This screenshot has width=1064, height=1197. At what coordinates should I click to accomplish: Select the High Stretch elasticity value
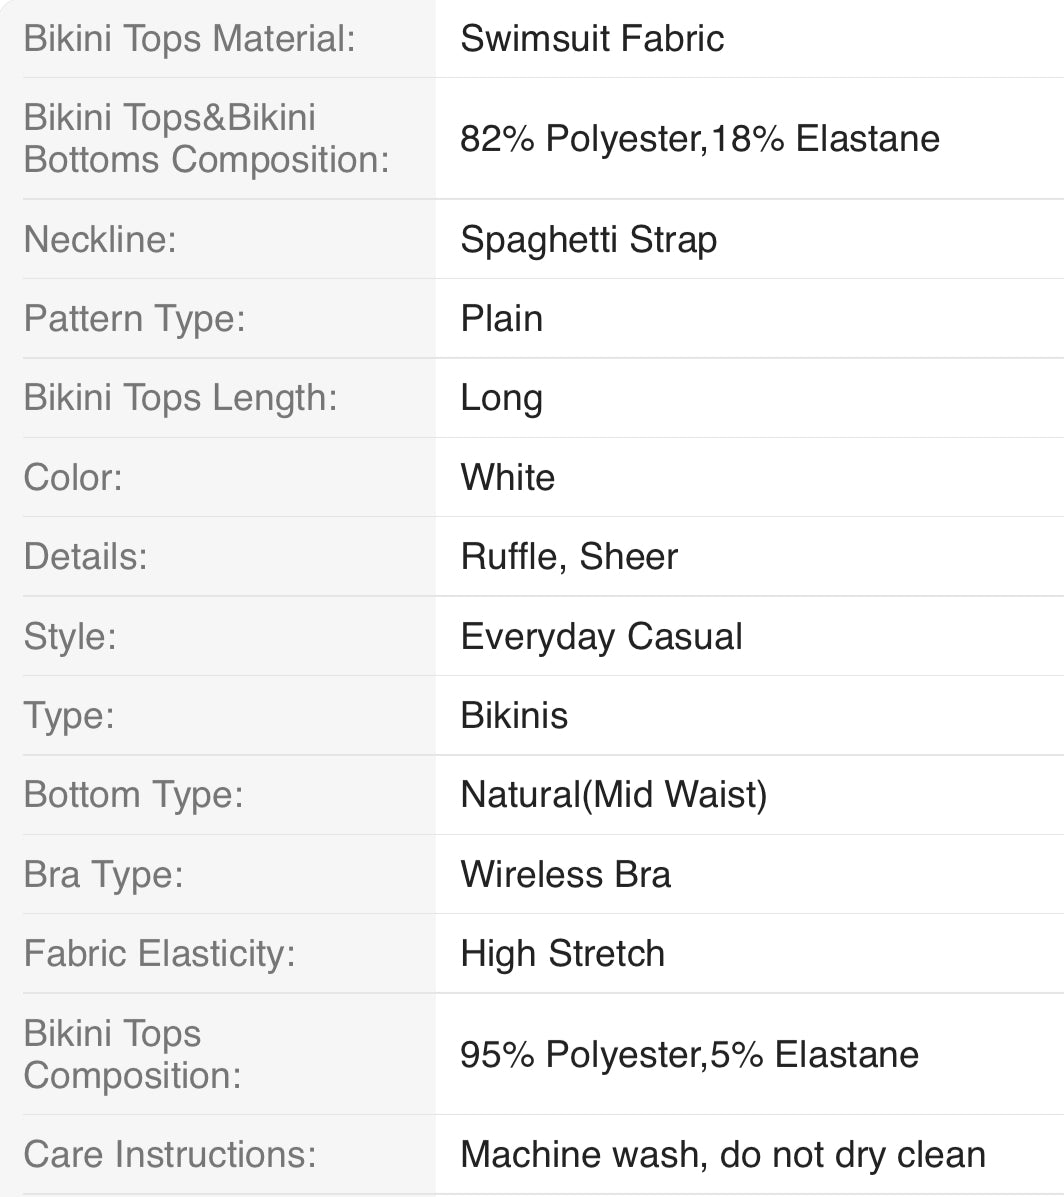pos(562,953)
